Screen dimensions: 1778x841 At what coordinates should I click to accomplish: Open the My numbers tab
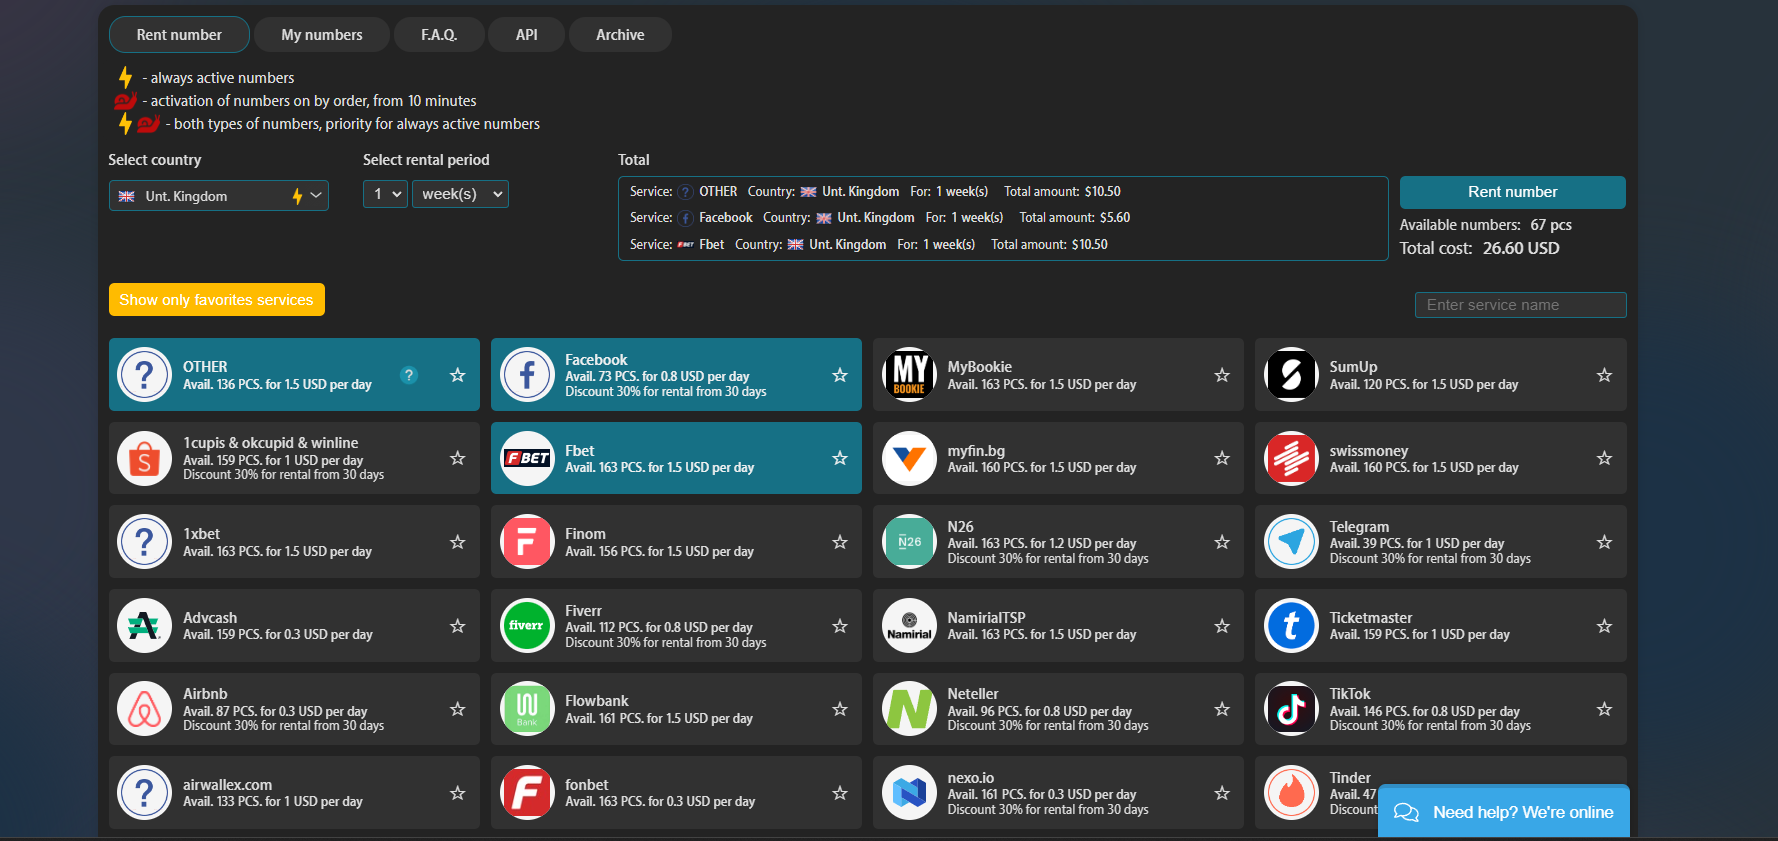(x=322, y=34)
